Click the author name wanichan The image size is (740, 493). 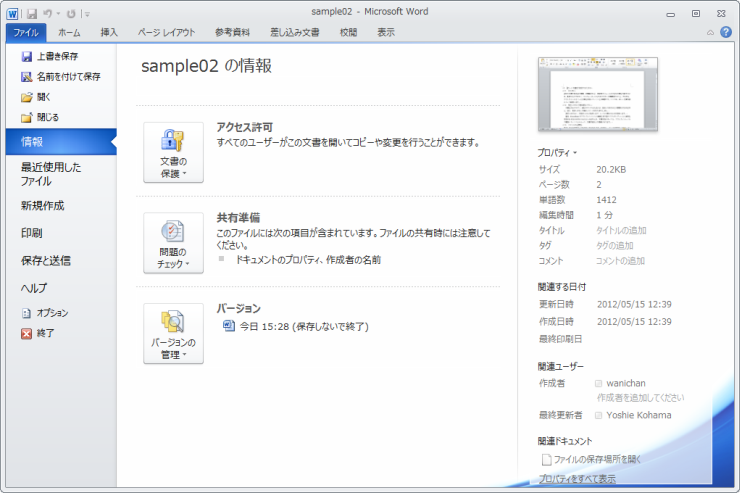tap(626, 383)
